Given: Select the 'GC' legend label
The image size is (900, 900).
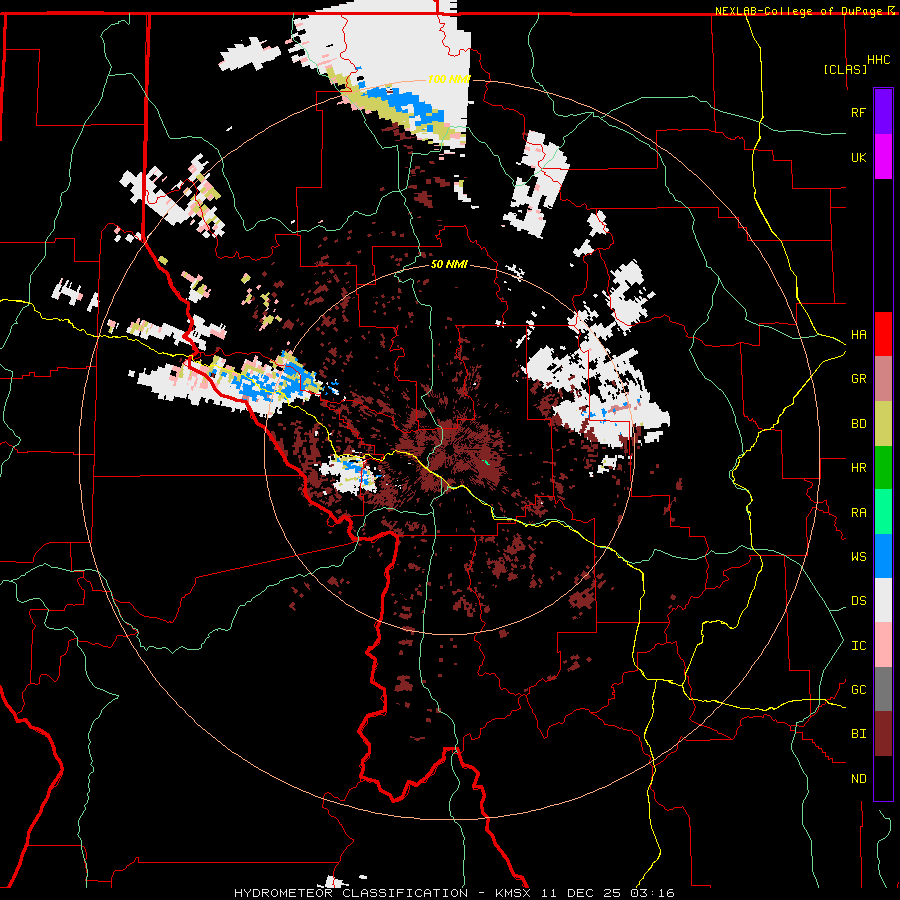Looking at the screenshot, I should pyautogui.click(x=858, y=690).
